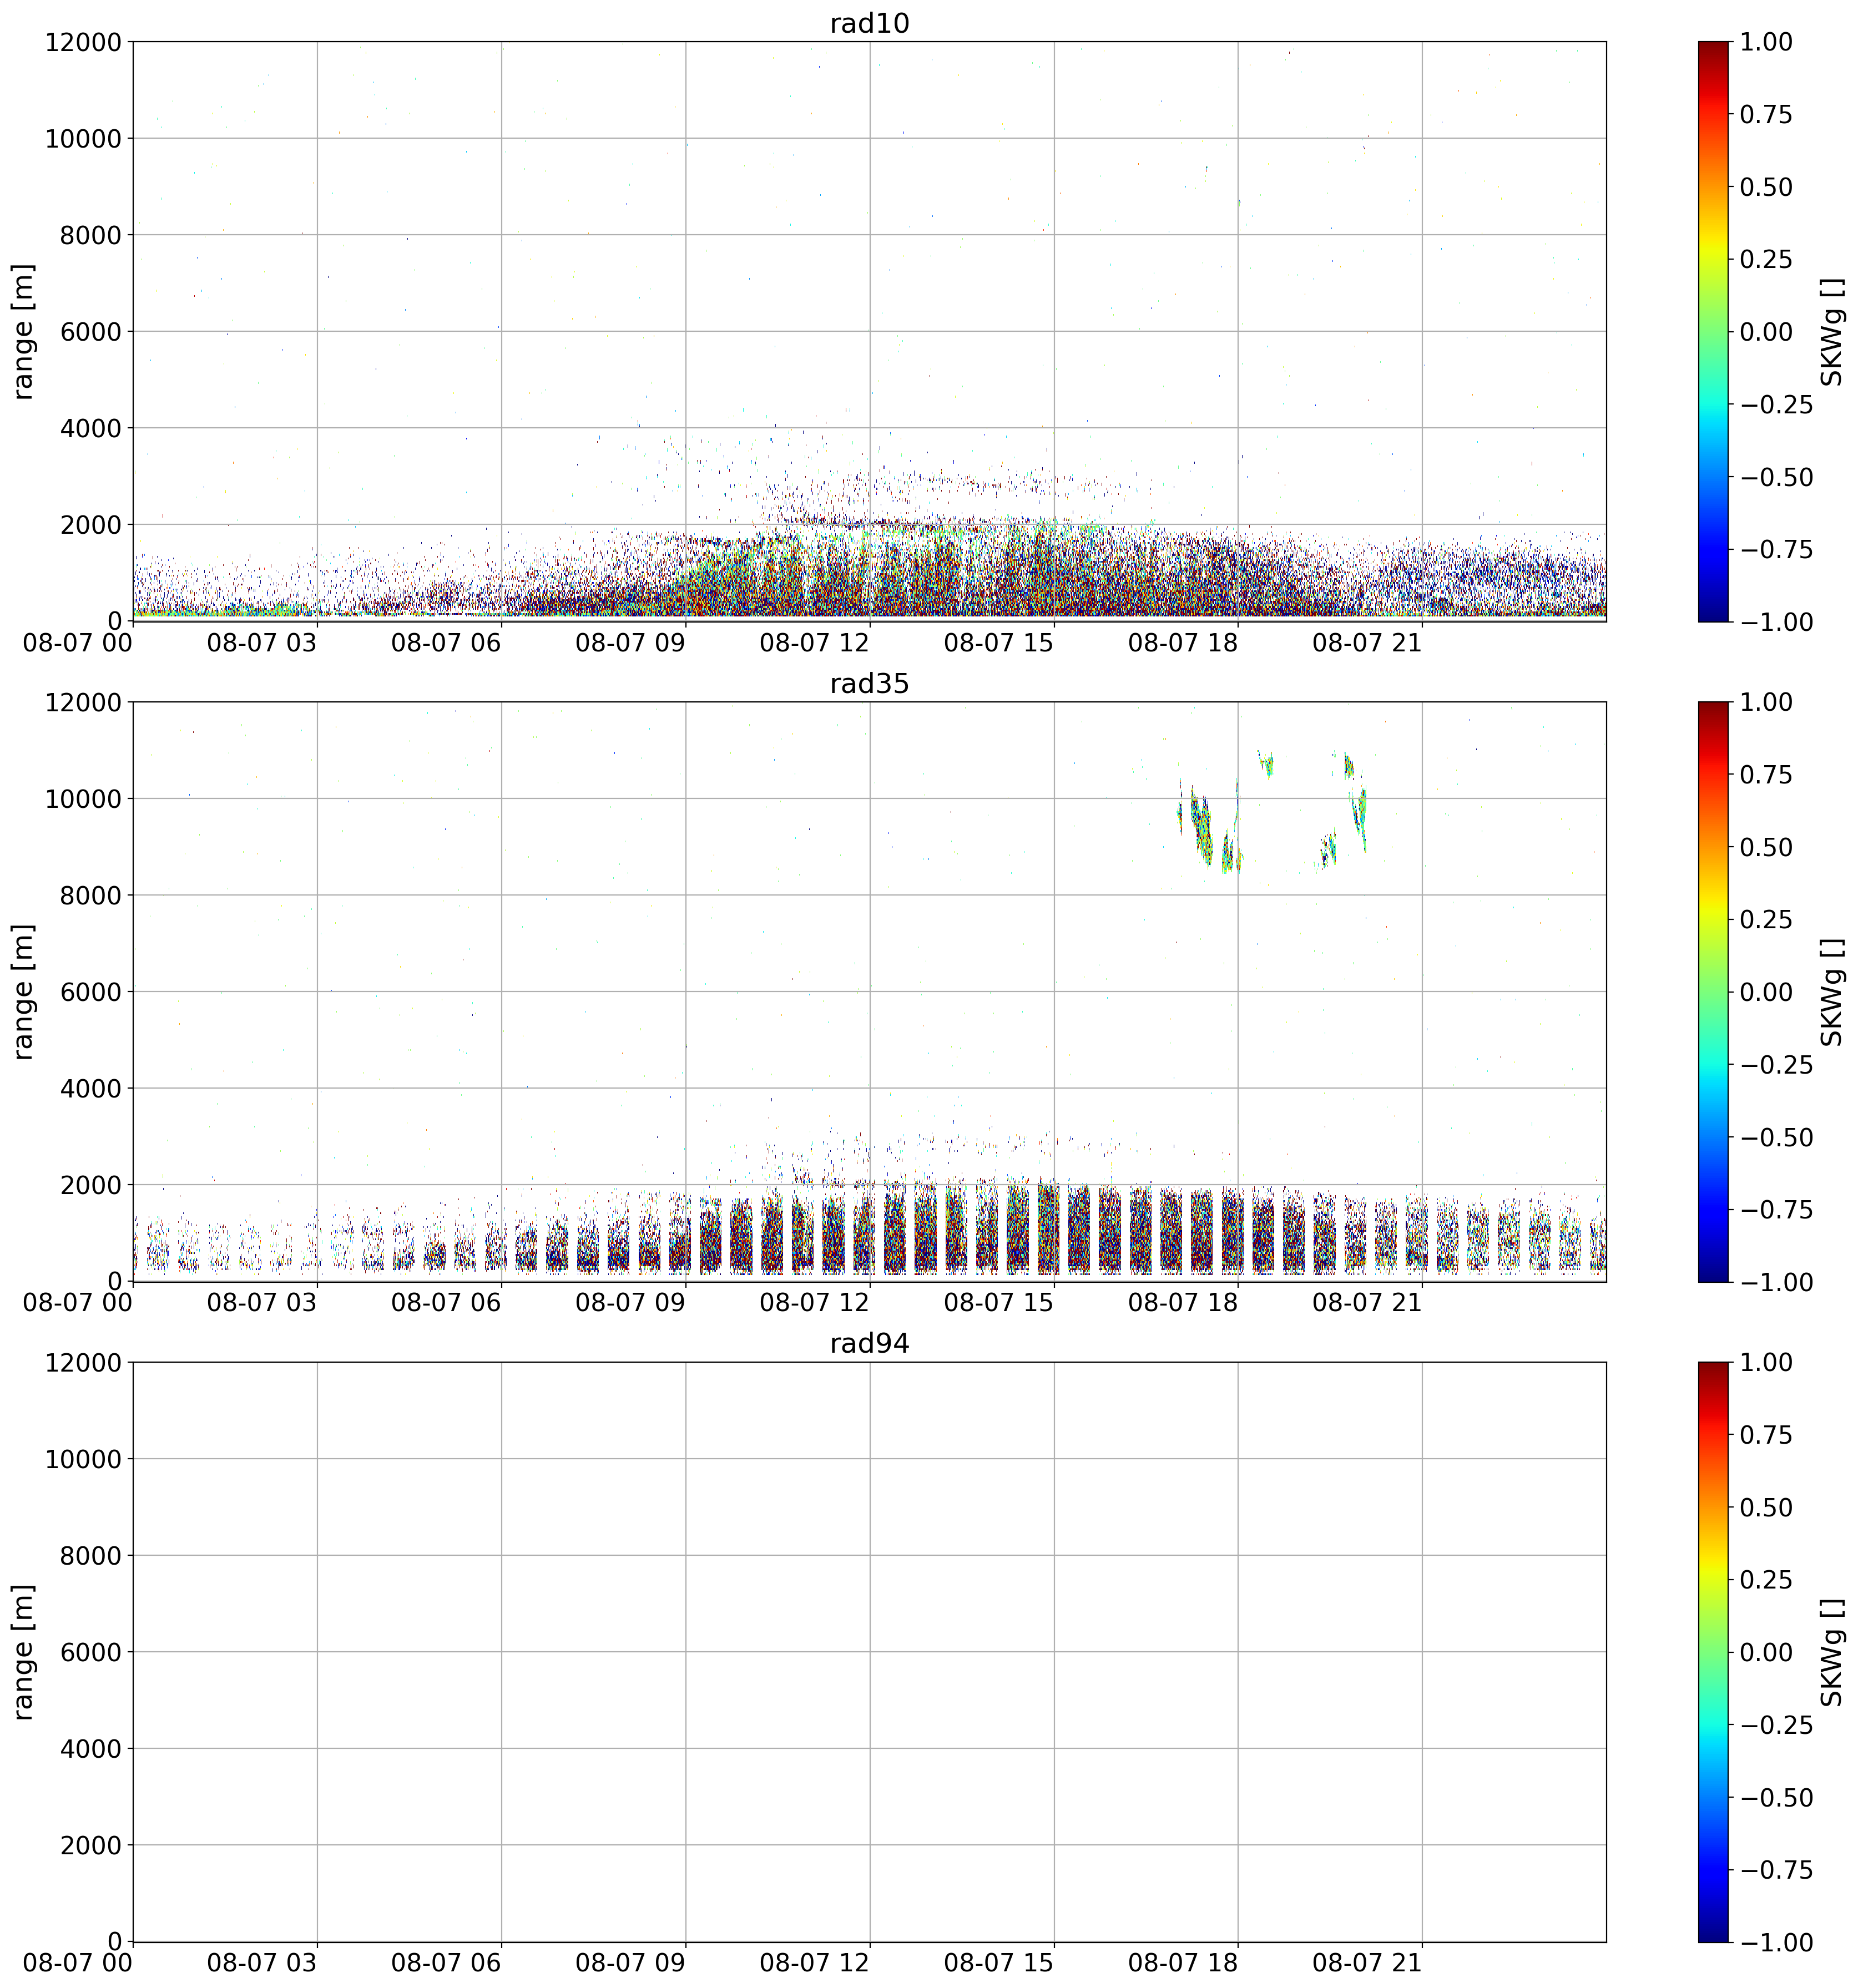Click the rad94 plot title
This screenshot has width=1858, height=1988.
pyautogui.click(x=869, y=1344)
